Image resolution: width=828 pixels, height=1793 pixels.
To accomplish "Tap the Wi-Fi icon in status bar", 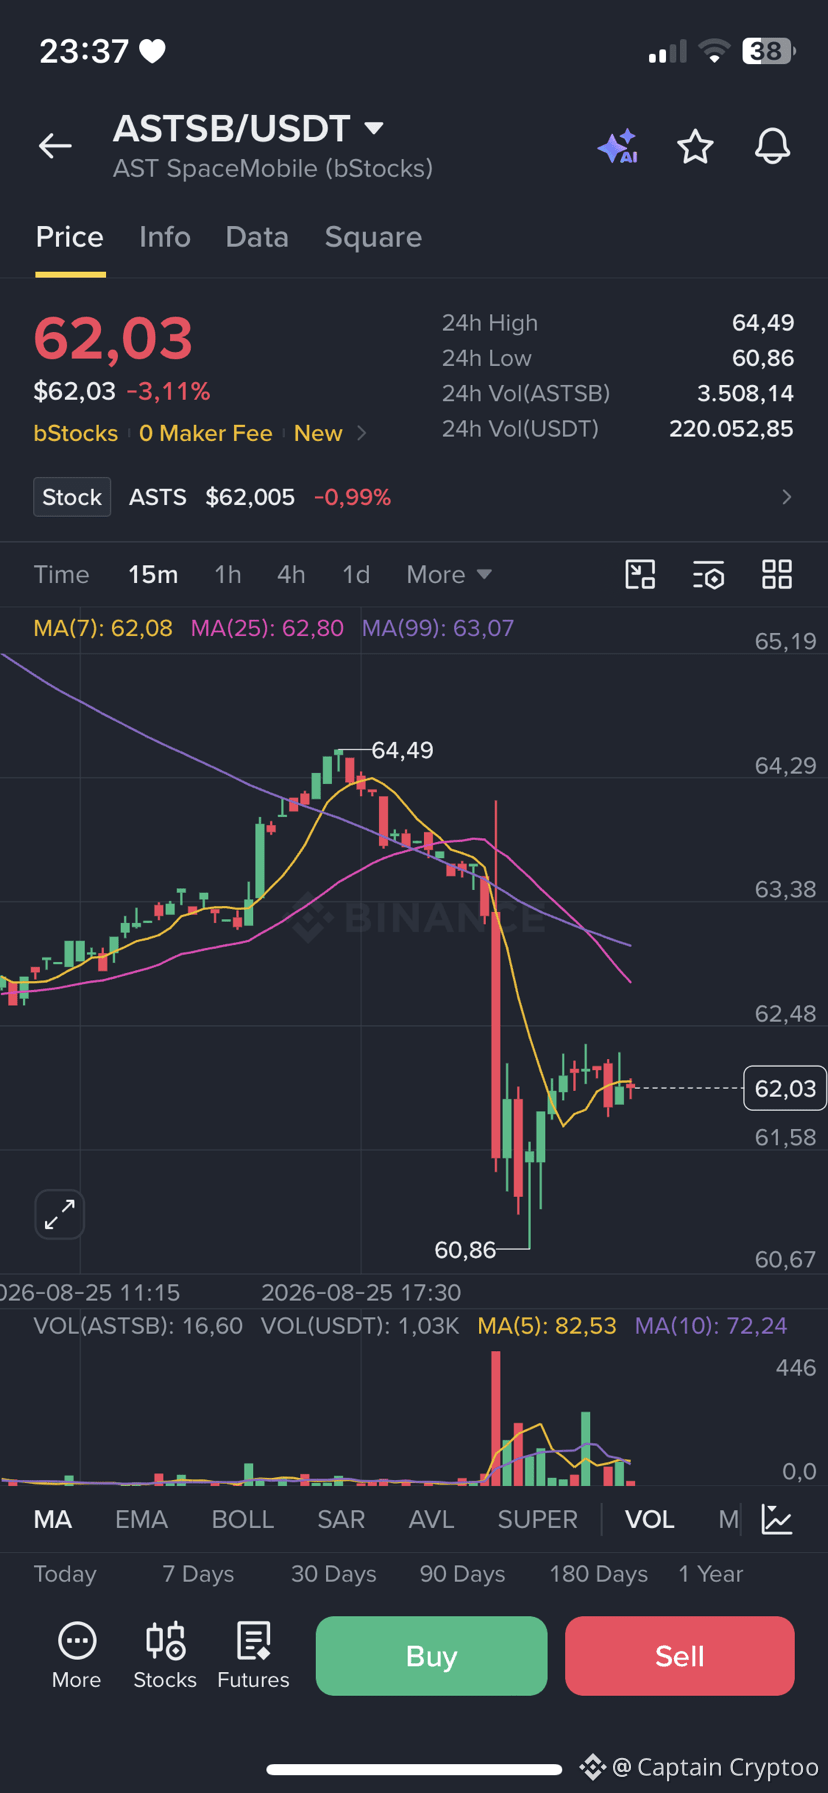I will tap(714, 51).
